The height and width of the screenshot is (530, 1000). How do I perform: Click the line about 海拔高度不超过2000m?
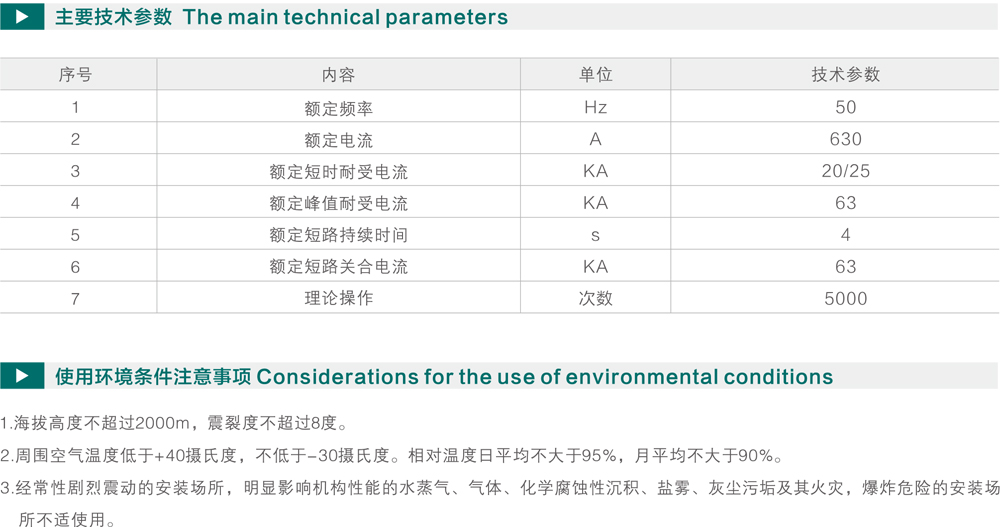click(x=175, y=422)
